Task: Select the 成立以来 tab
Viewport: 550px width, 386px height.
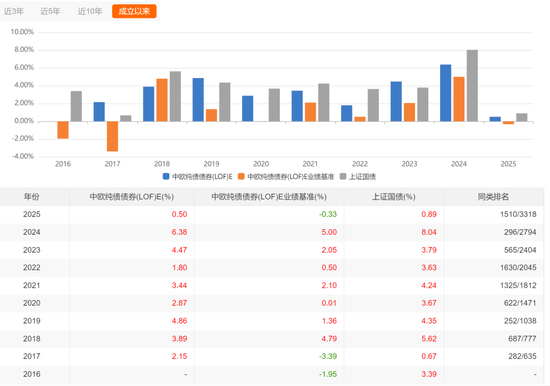Action: click(134, 11)
